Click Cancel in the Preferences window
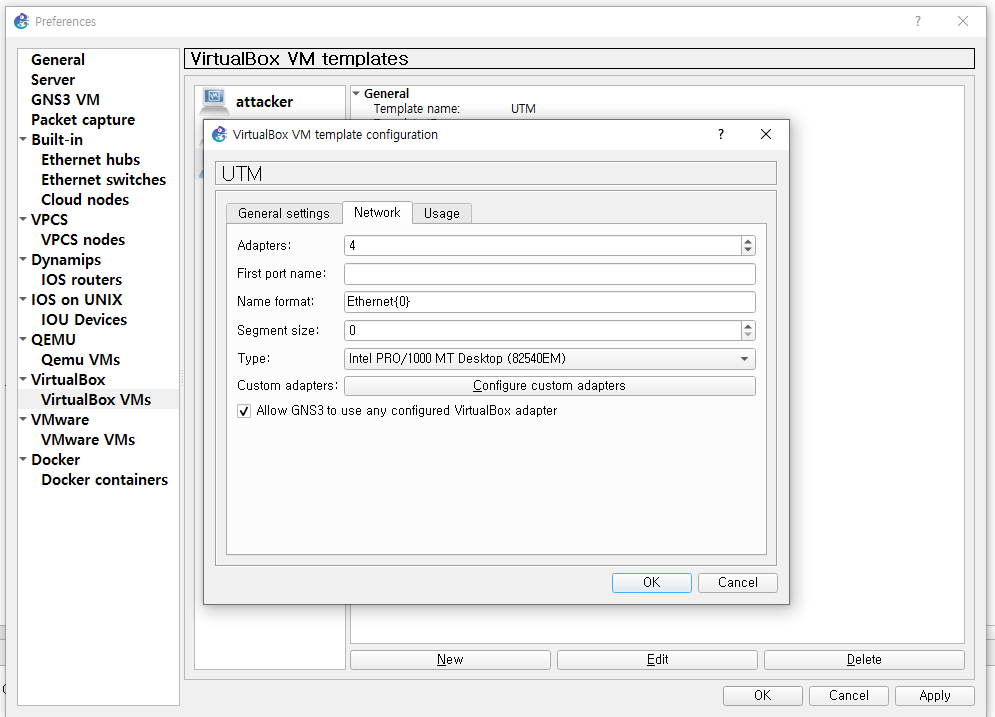 pos(848,695)
